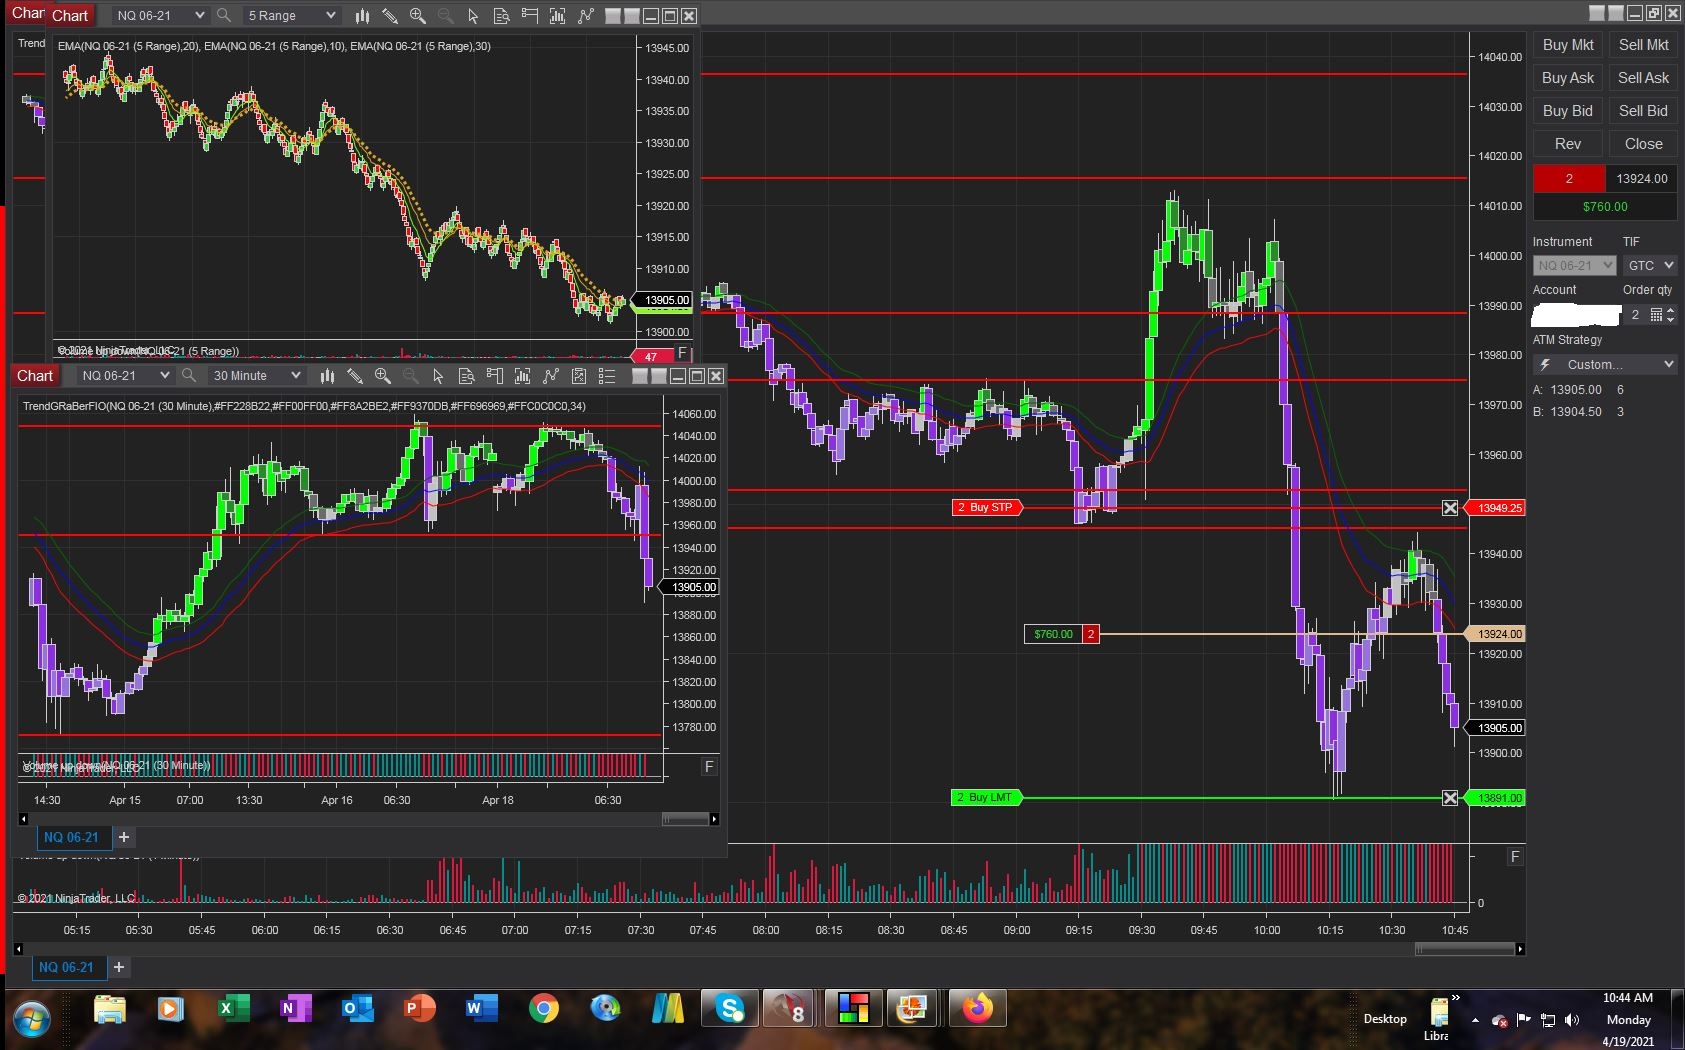The image size is (1685, 1050).
Task: Zoom in on the 30 Minute chart
Action: 383,376
